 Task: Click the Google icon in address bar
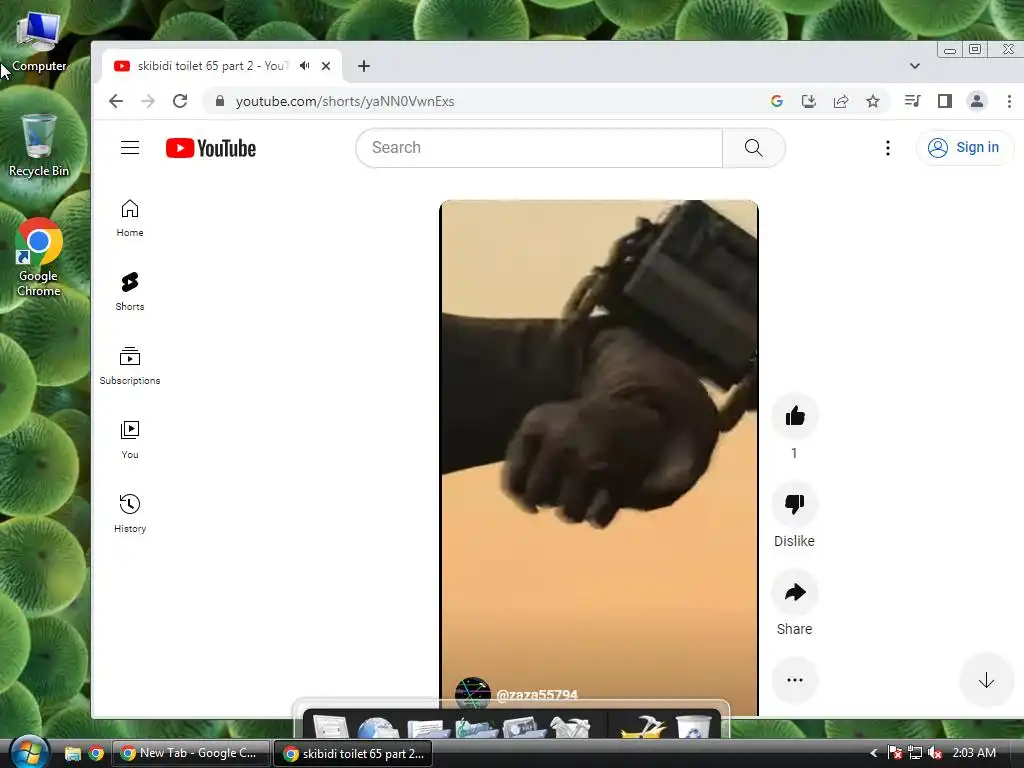point(776,101)
